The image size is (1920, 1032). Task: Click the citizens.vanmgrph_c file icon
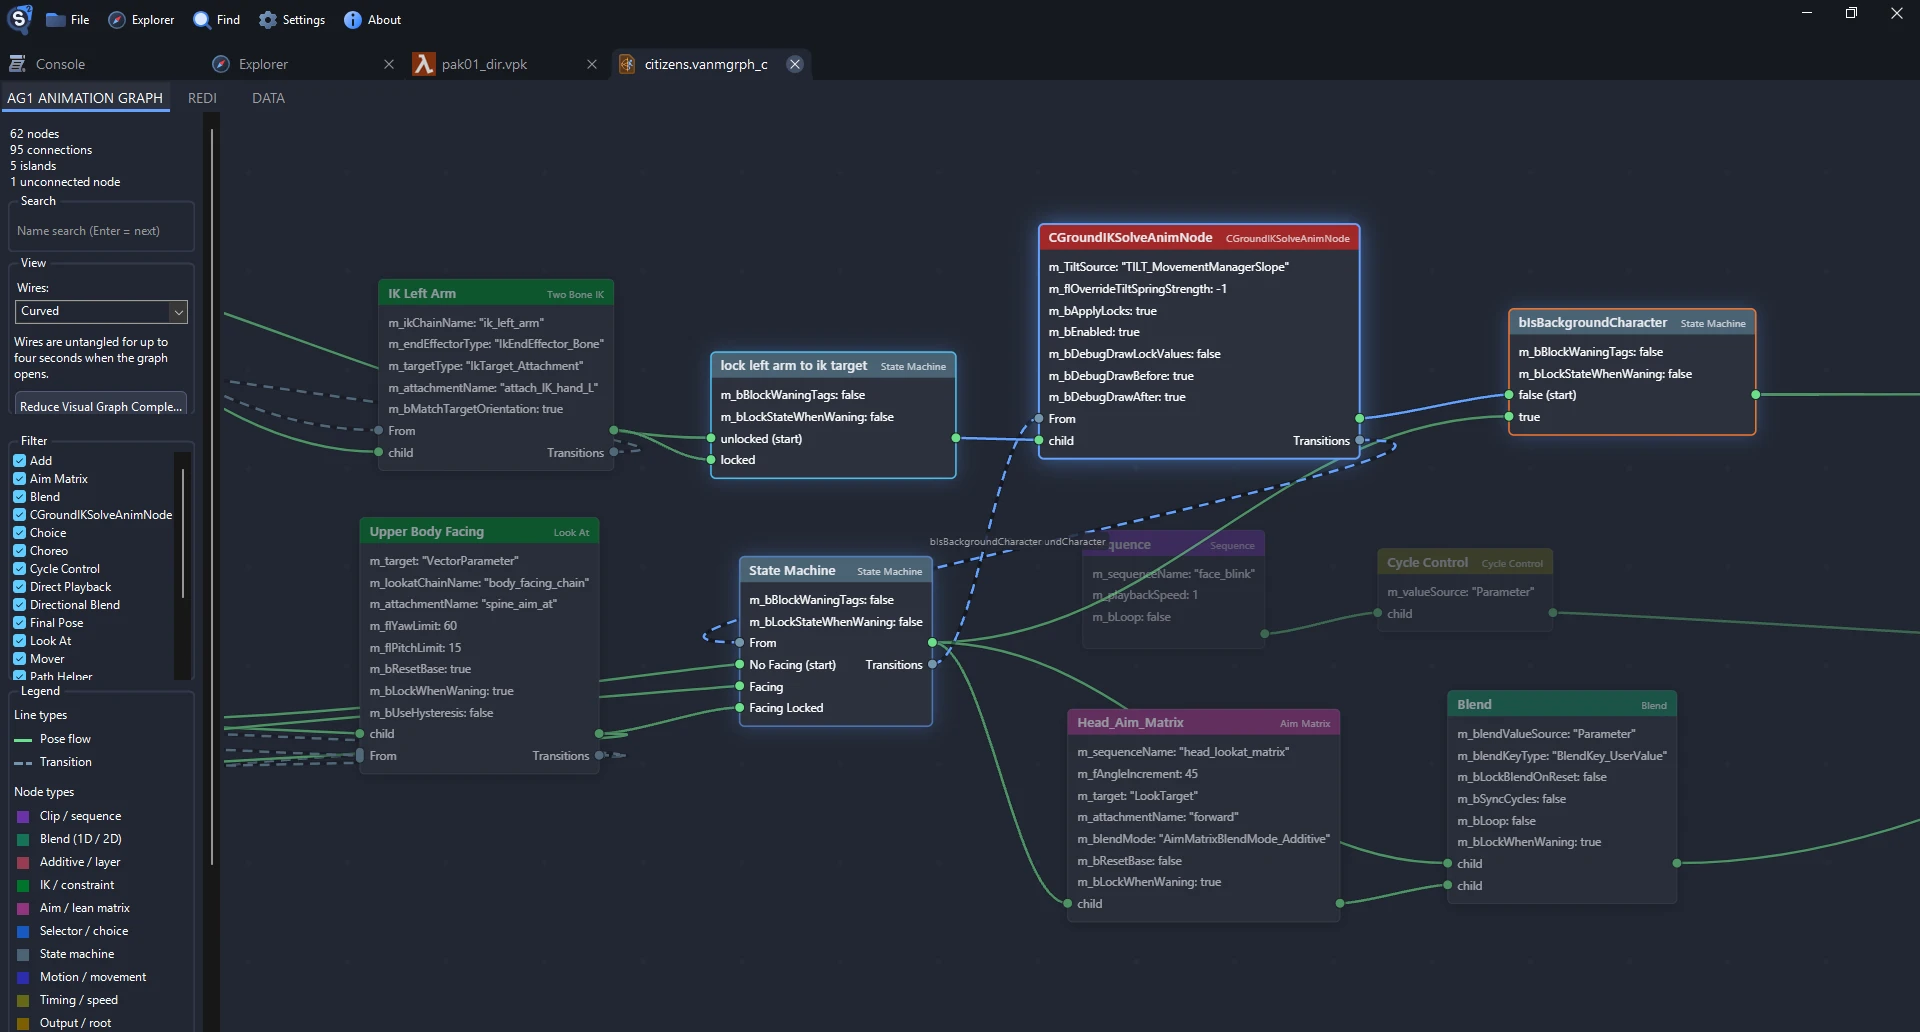(x=627, y=64)
